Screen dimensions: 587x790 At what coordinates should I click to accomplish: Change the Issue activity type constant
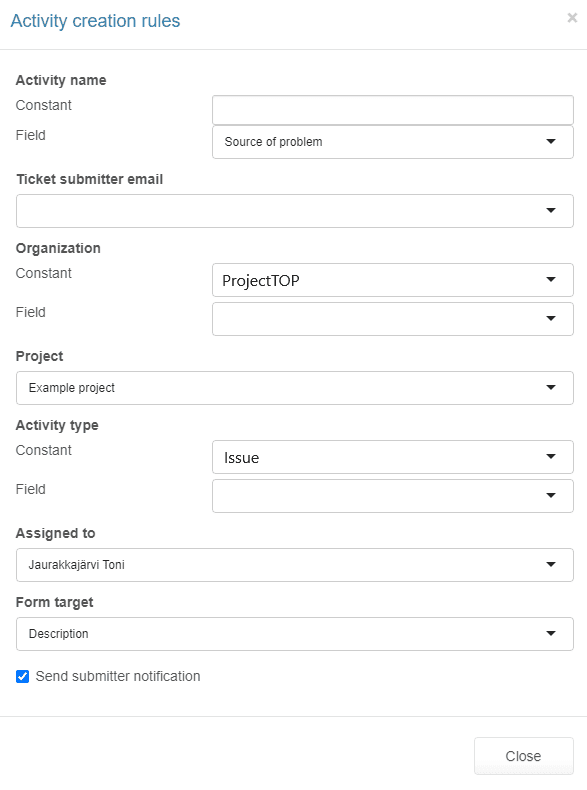[393, 457]
